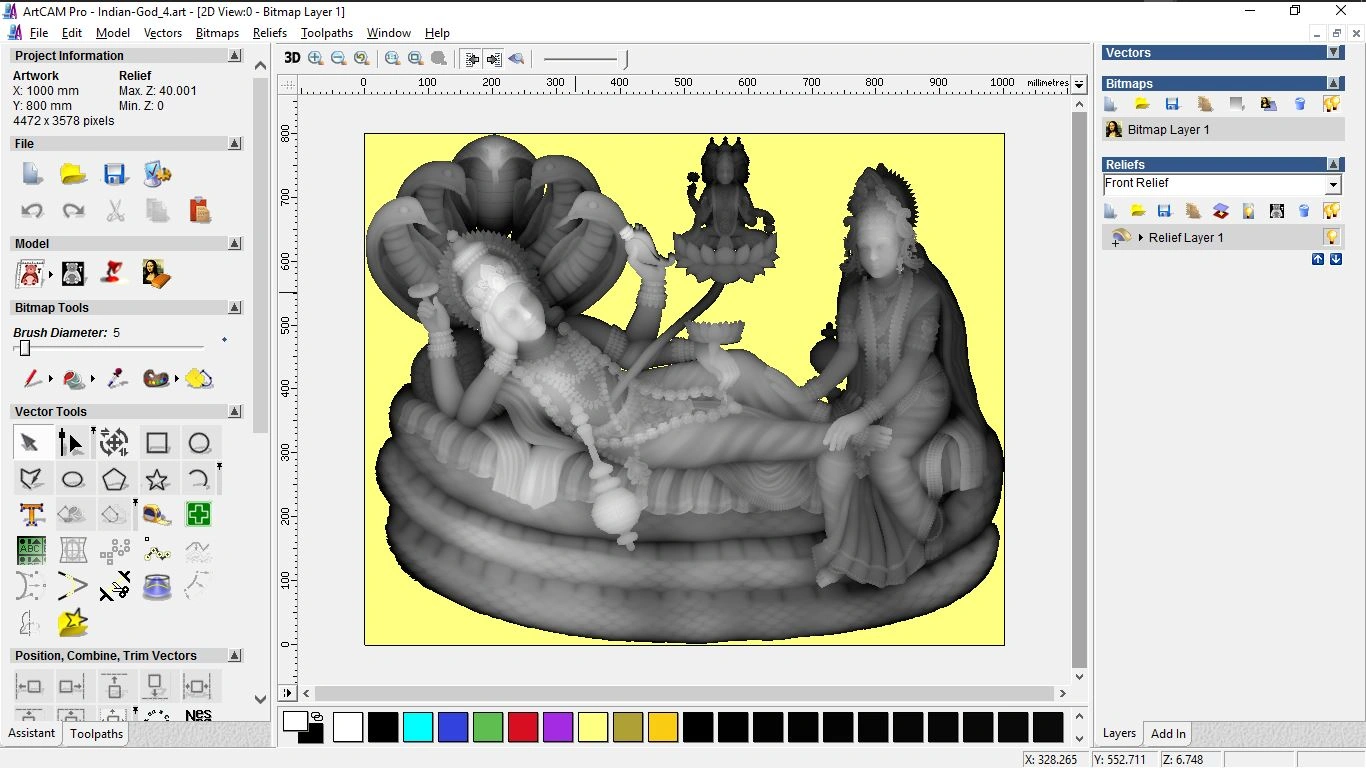
Task: Switch to the 3D view
Action: (x=291, y=58)
